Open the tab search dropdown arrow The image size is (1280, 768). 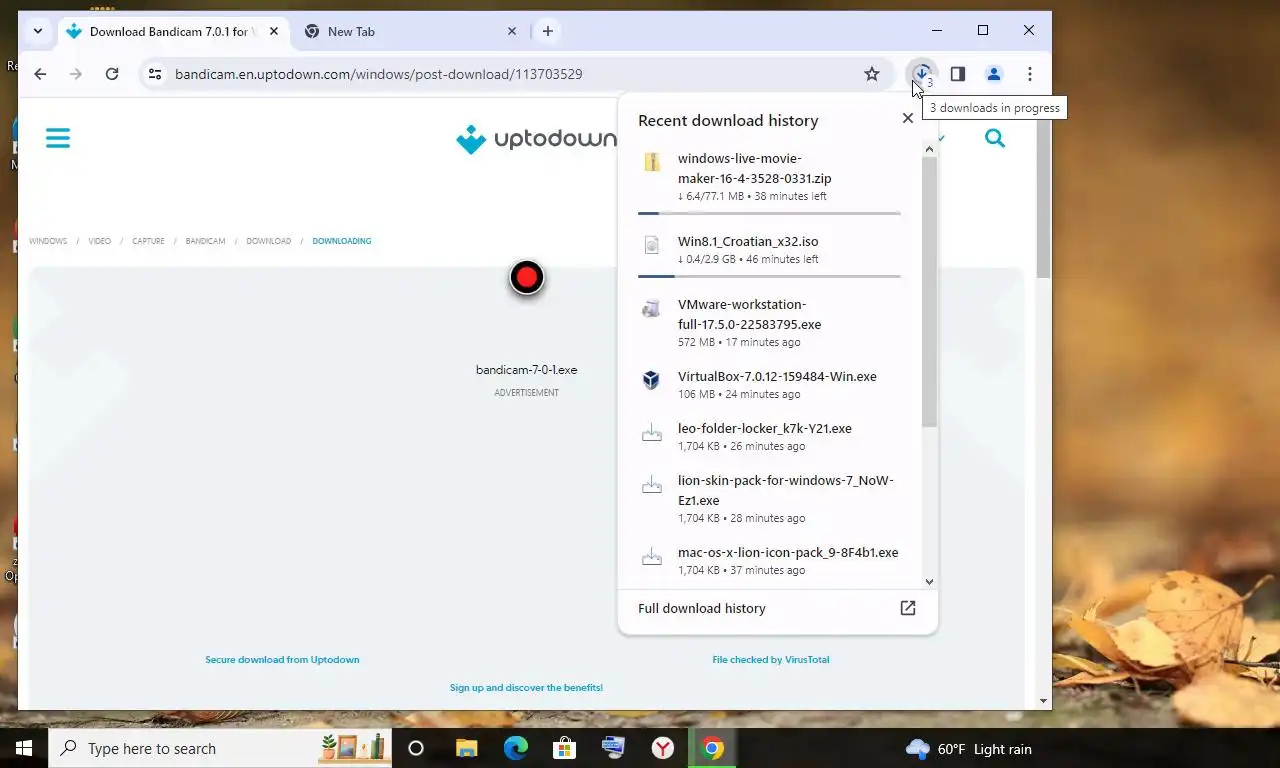(37, 31)
